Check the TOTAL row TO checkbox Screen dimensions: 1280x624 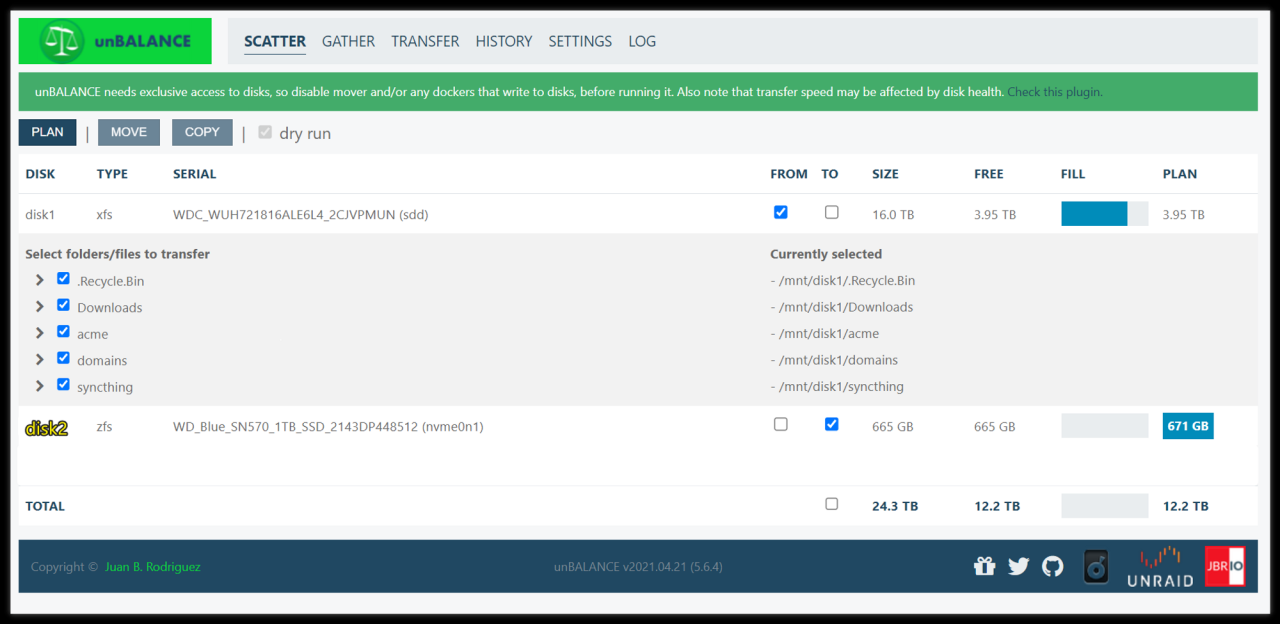point(831,504)
